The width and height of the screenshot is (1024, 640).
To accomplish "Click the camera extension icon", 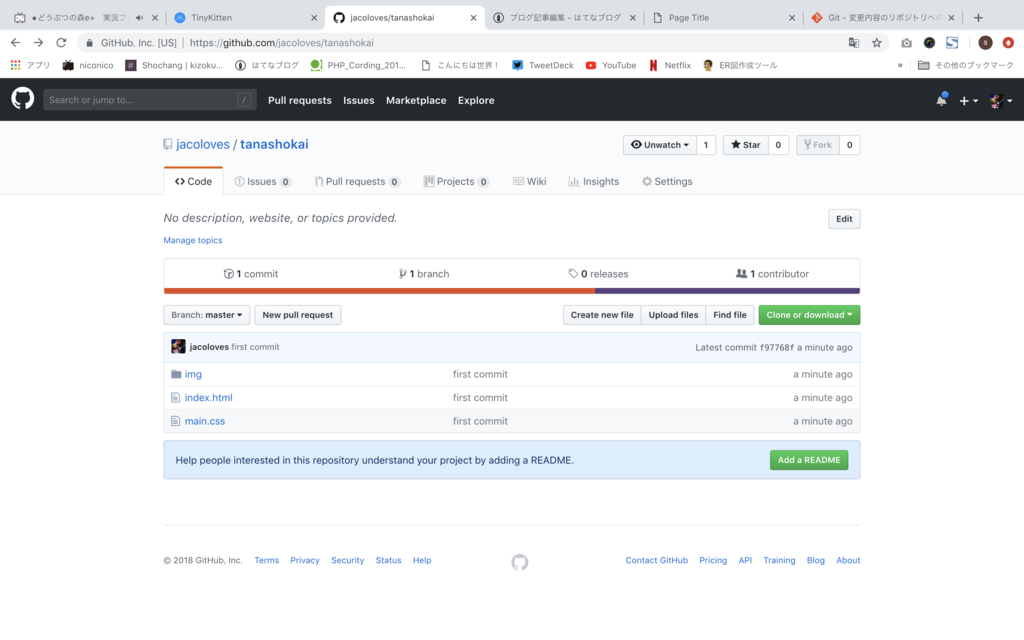I will [906, 42].
